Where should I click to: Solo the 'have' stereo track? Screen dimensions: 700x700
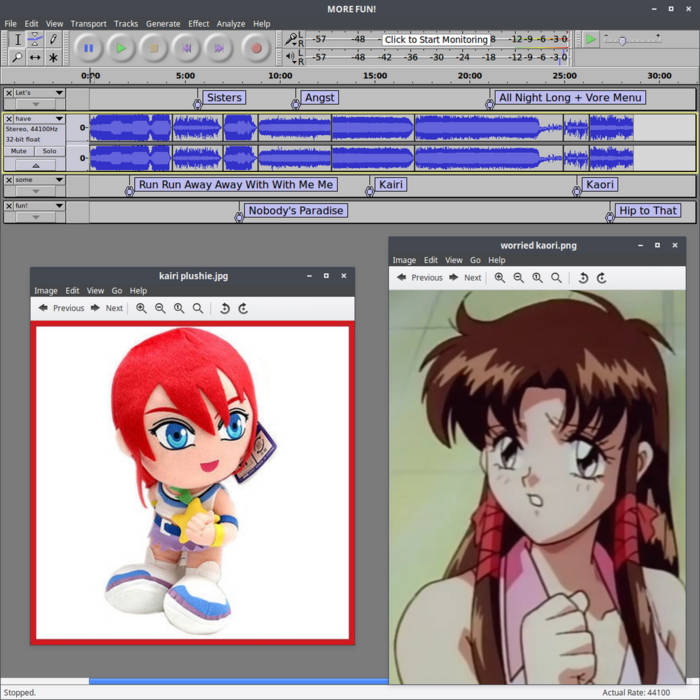point(49,151)
